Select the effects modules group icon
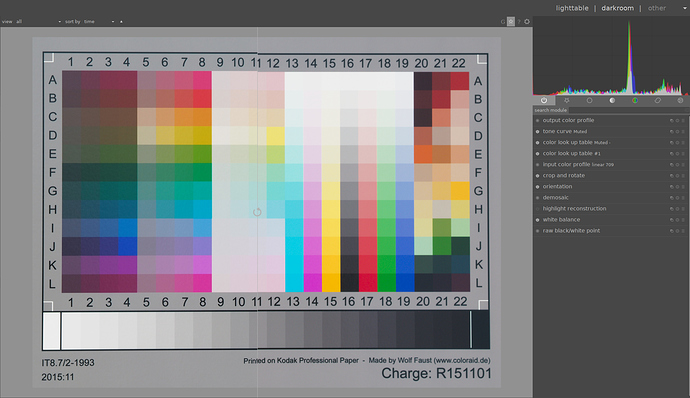The width and height of the screenshot is (690, 398). point(680,100)
